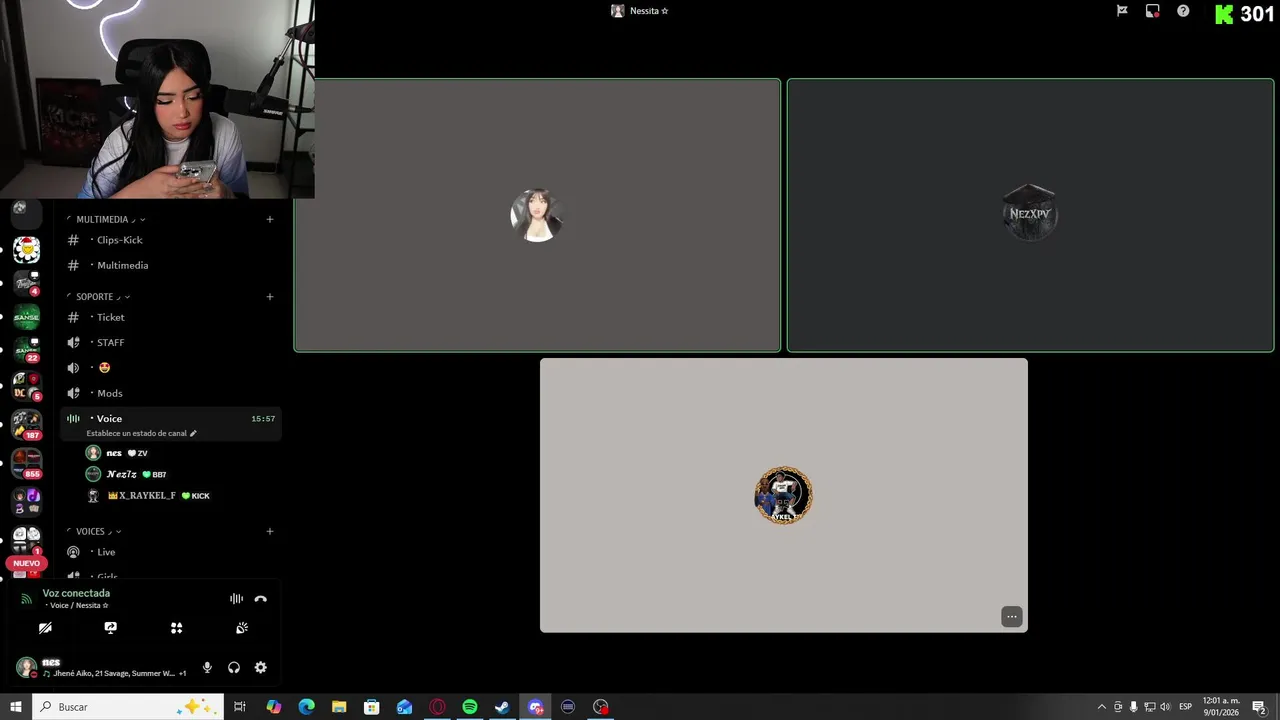
Task: Show hidden system tray icons
Action: [1102, 707]
